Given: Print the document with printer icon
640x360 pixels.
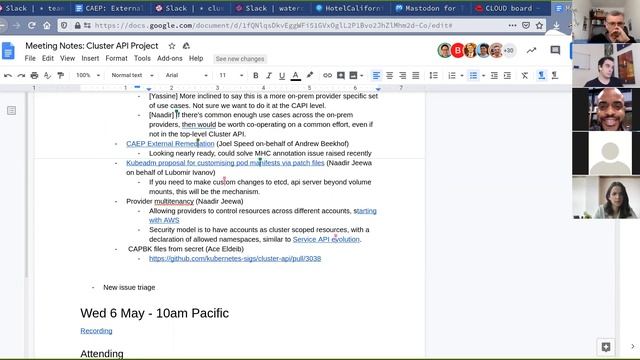Looking at the screenshot, I should [34, 76].
